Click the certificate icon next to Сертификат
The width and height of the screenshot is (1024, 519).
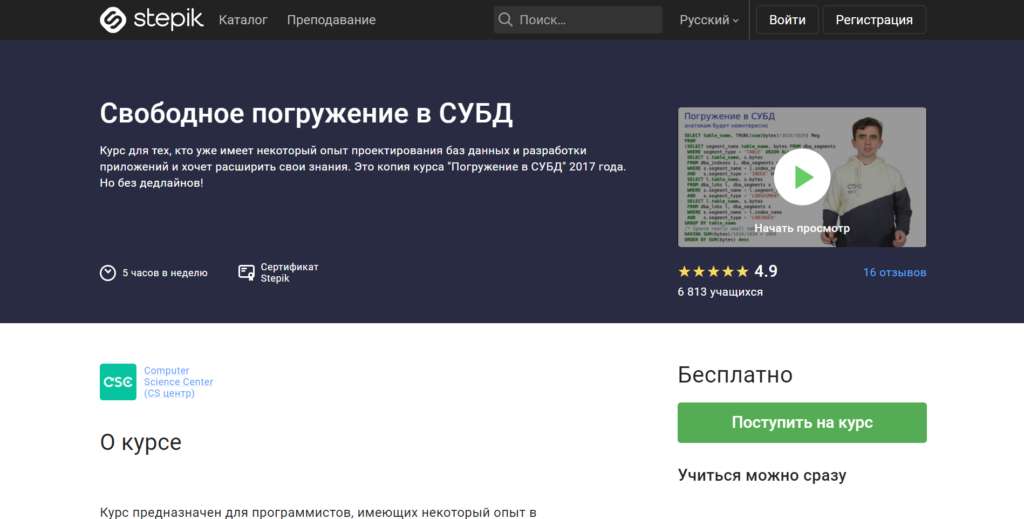click(246, 273)
